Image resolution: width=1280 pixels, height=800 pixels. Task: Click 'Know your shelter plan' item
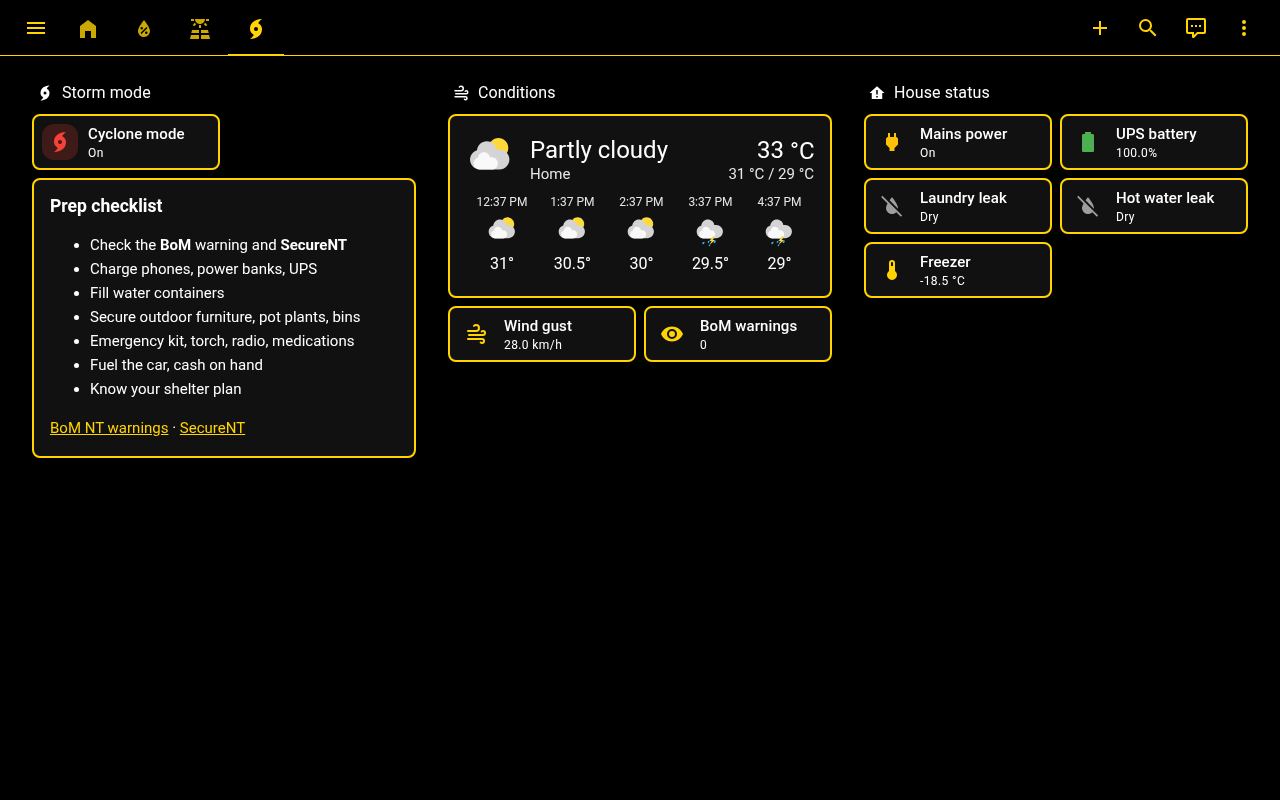[x=165, y=389]
